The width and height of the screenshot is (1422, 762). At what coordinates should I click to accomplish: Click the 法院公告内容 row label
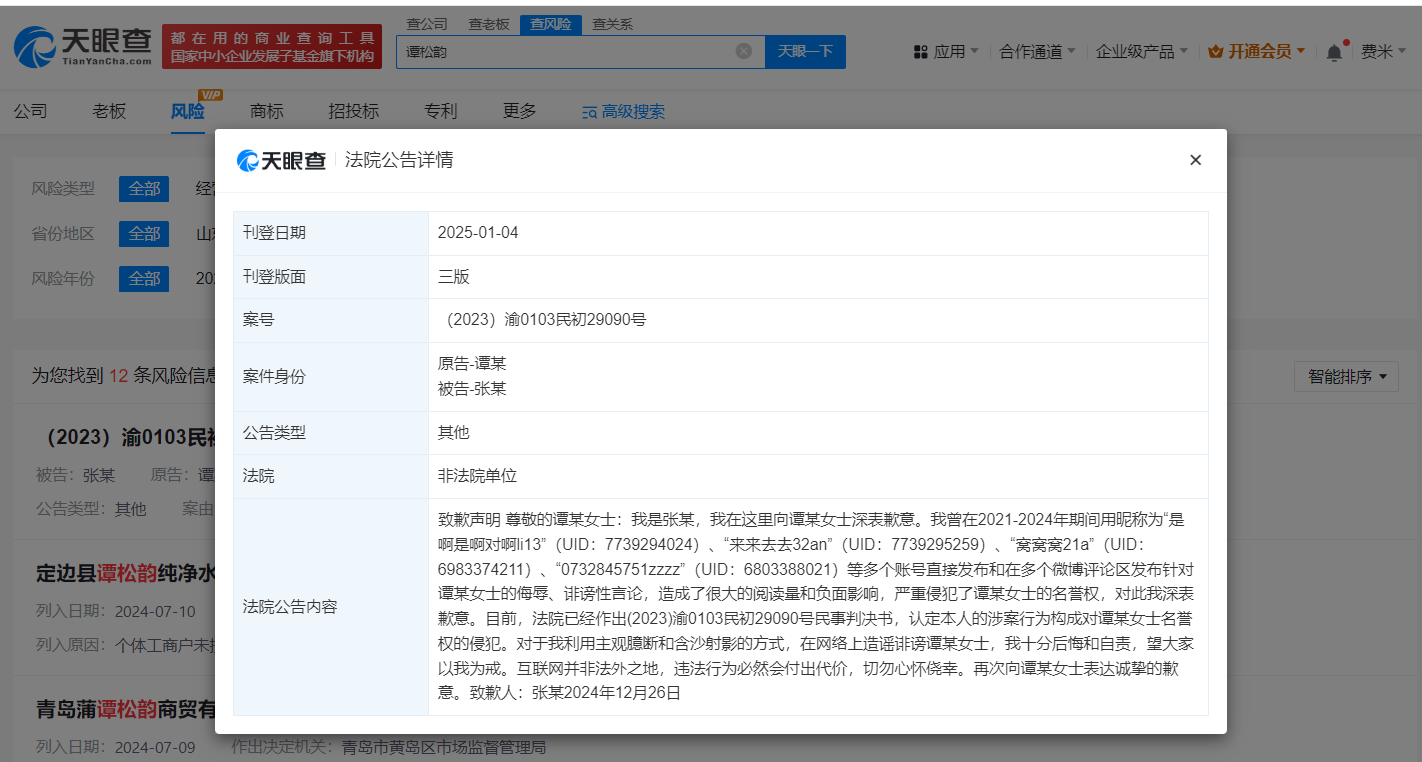[x=291, y=607]
